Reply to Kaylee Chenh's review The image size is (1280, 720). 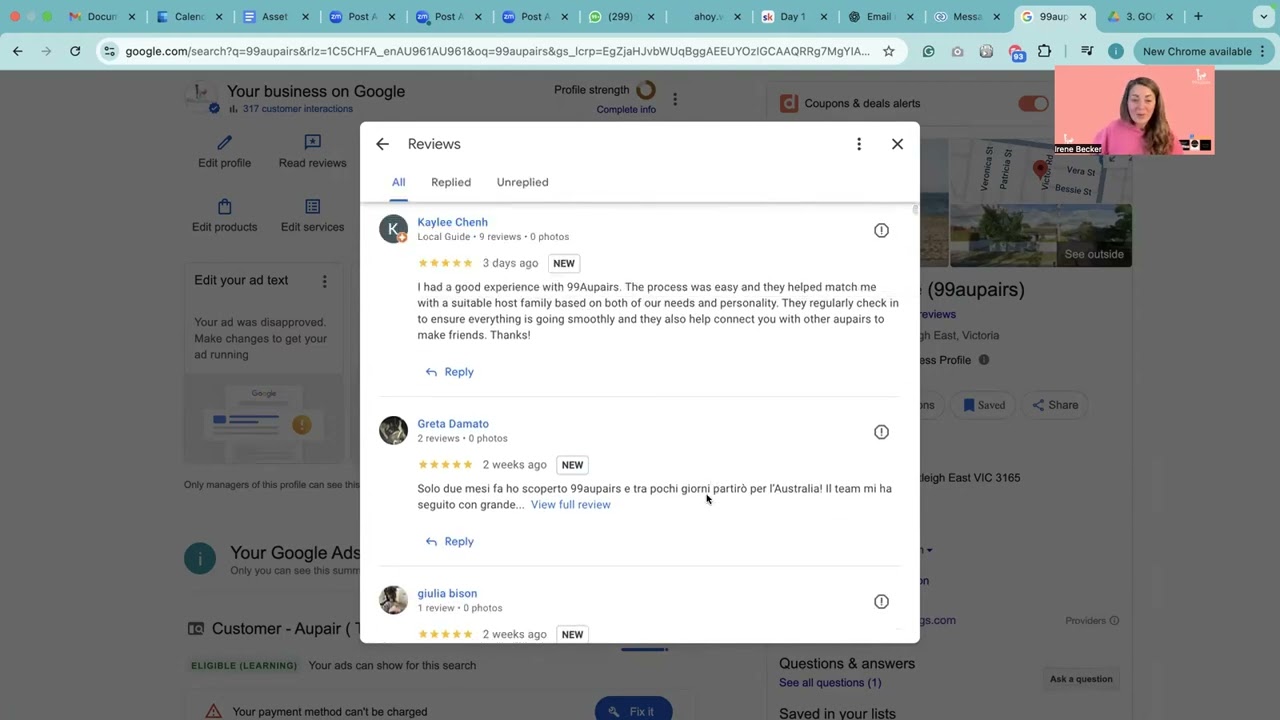(449, 372)
